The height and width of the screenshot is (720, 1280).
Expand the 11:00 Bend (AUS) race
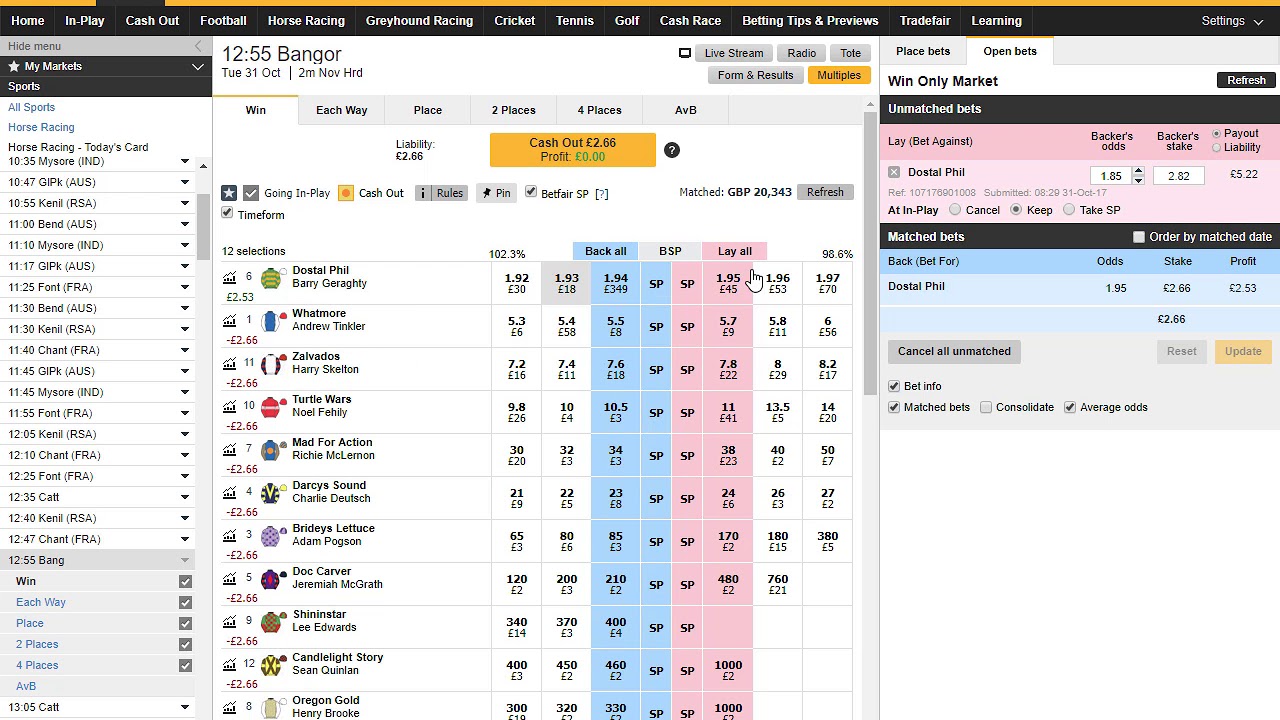click(x=184, y=224)
